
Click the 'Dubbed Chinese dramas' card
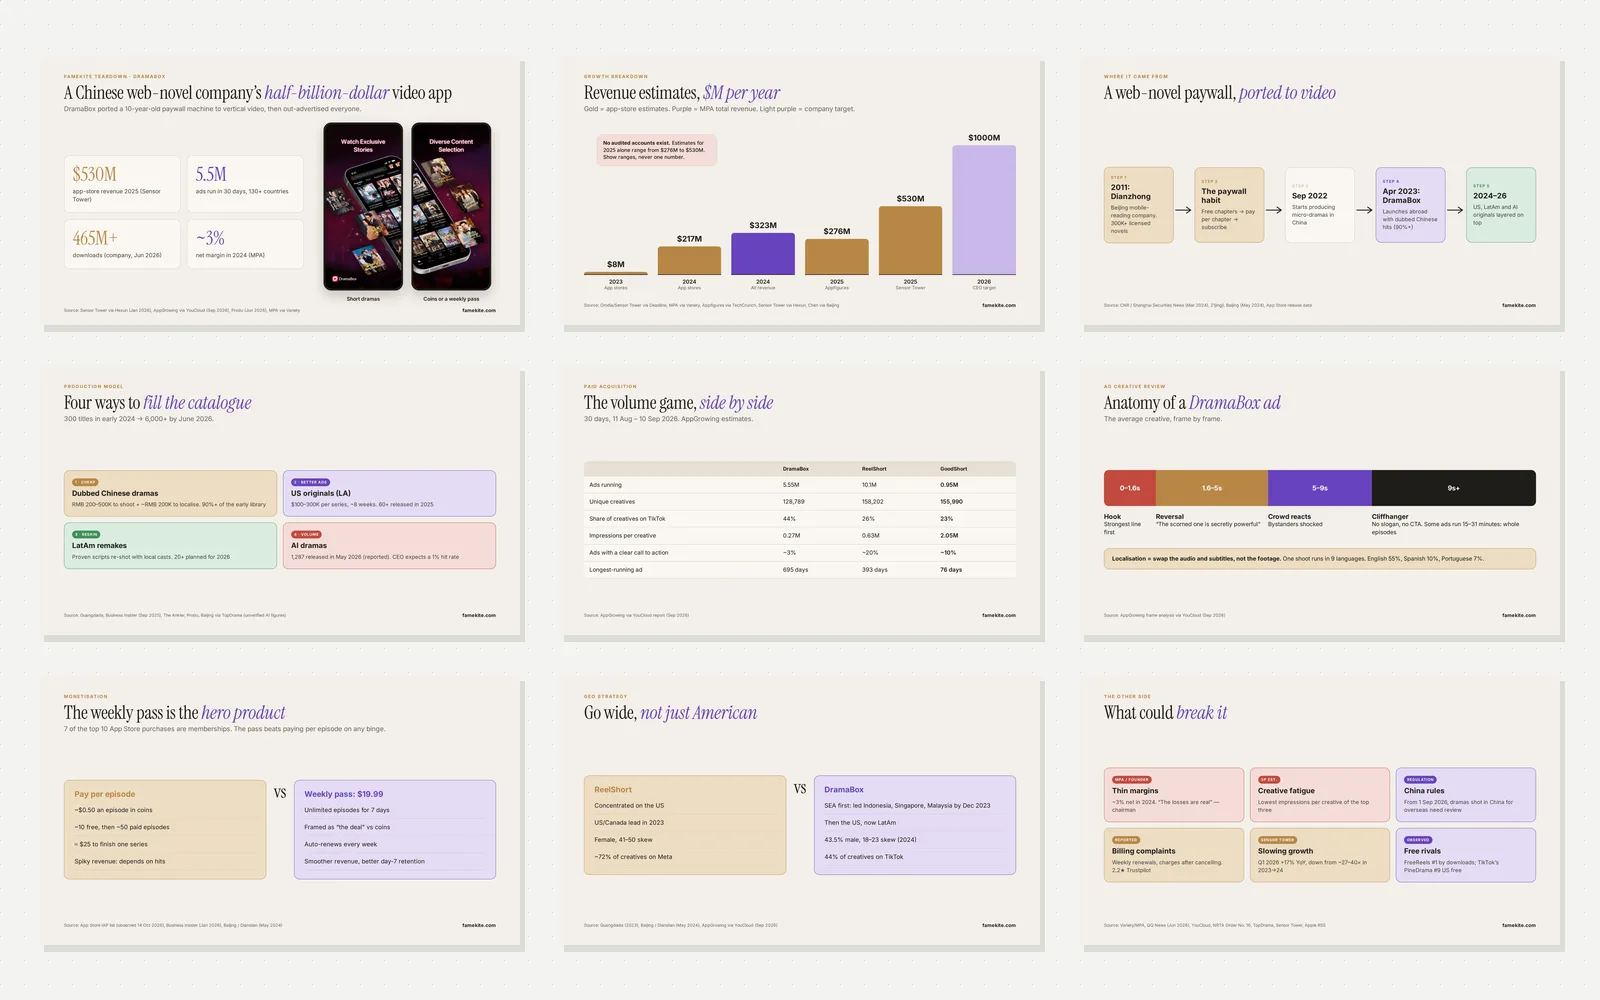click(170, 493)
